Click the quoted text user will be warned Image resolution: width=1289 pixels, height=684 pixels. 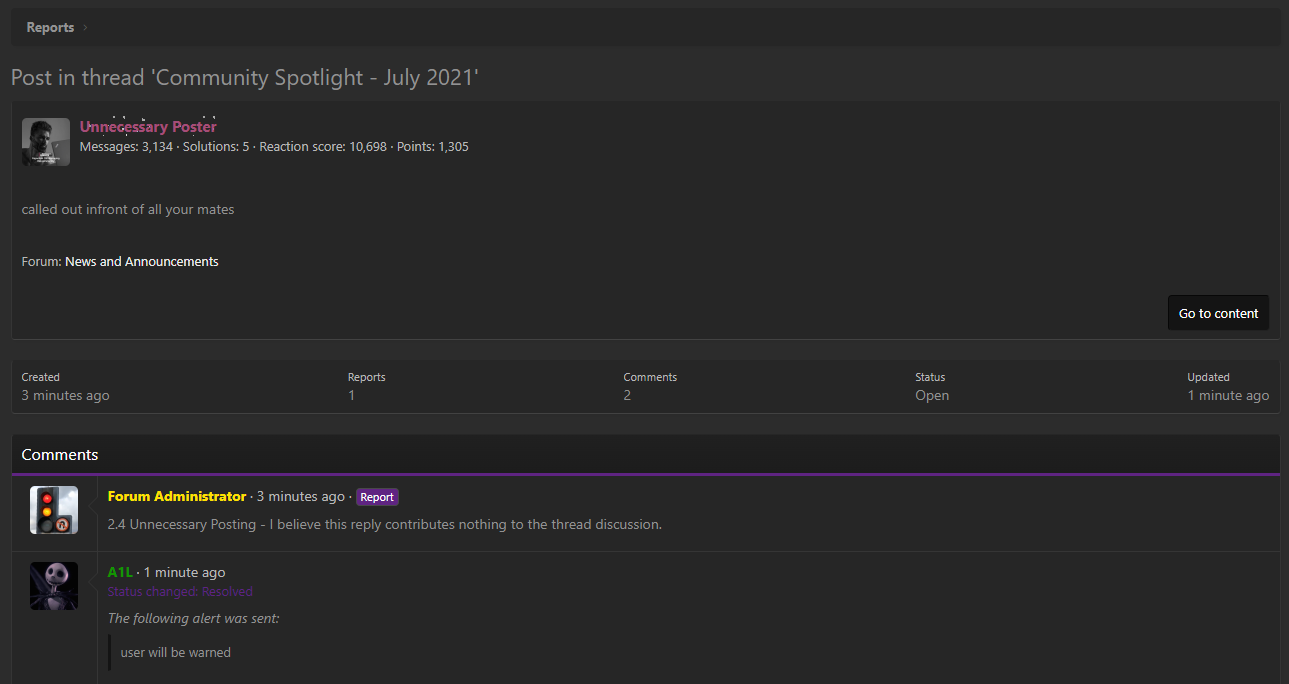(175, 652)
